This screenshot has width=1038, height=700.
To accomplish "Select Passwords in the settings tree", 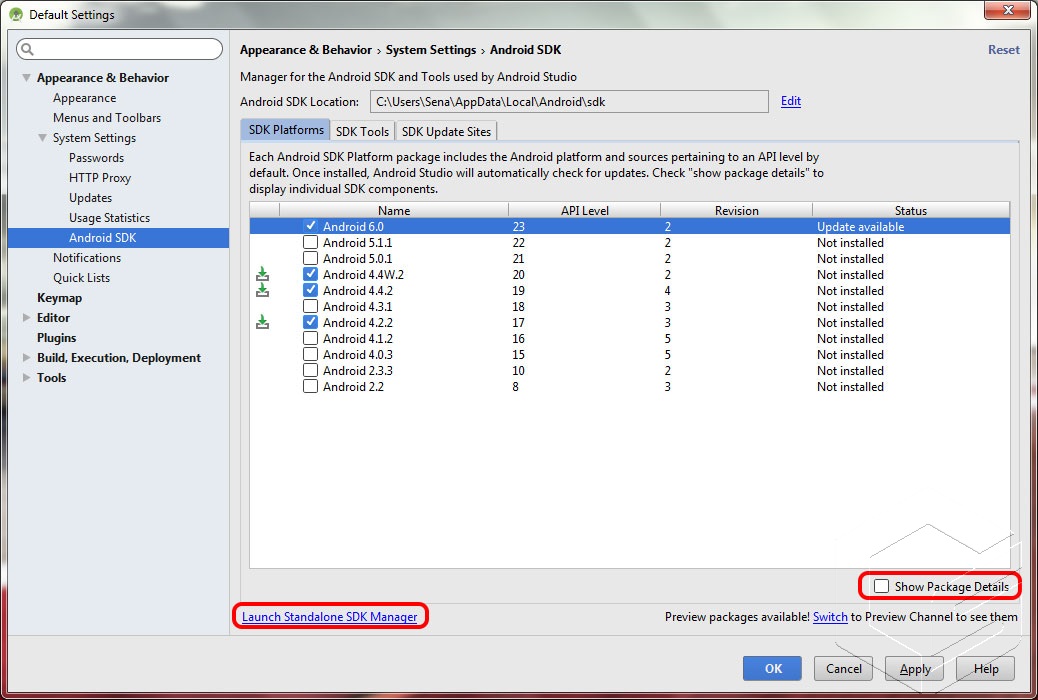I will (96, 158).
